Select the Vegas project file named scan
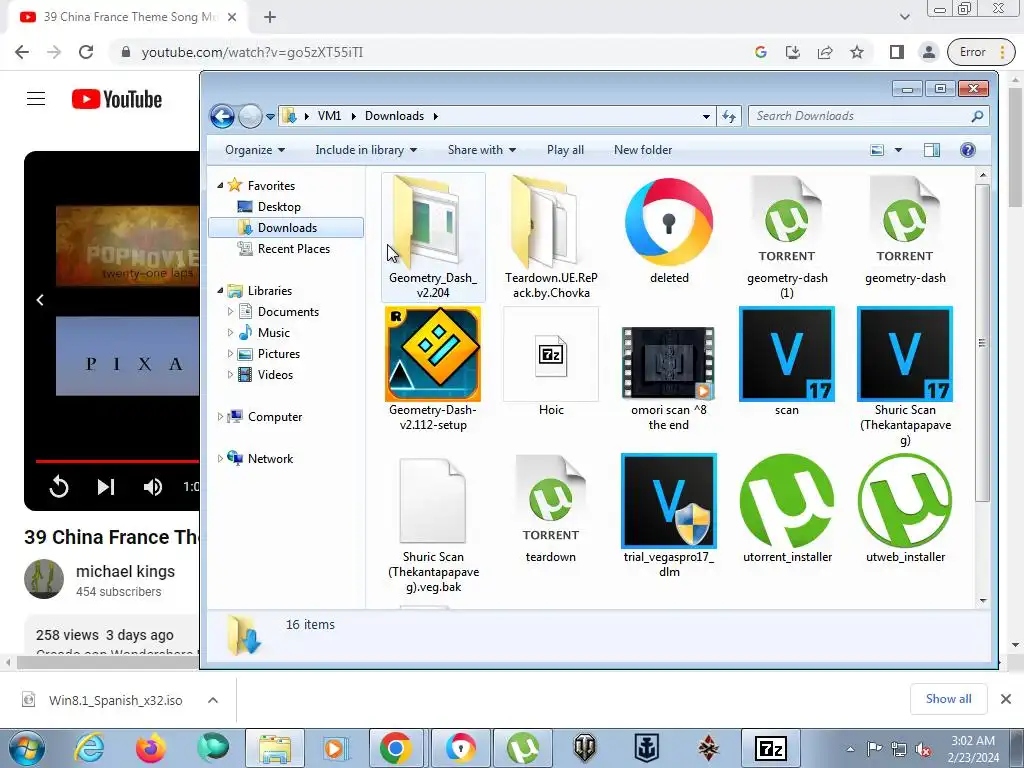1024x768 pixels. pos(787,361)
